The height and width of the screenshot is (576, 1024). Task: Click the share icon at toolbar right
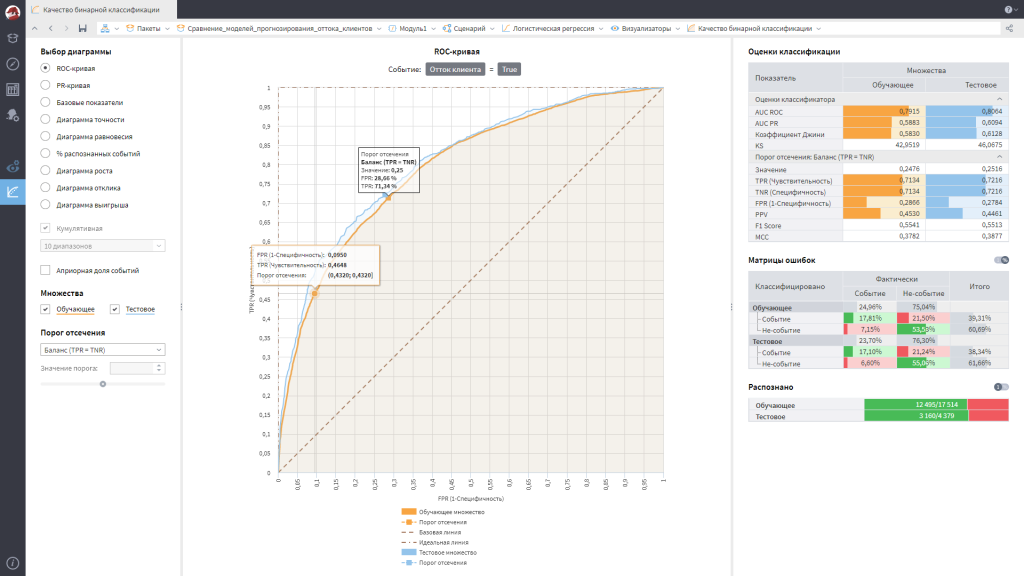[1009, 29]
